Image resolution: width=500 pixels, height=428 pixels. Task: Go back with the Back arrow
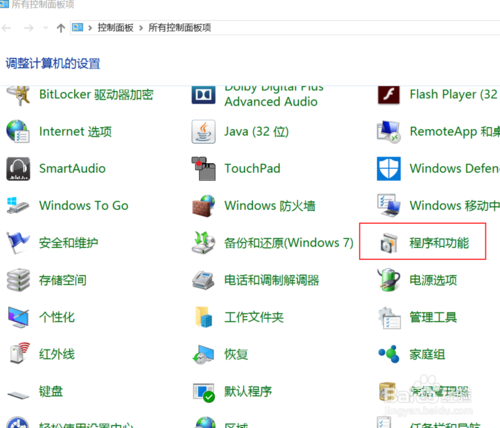[7, 28]
